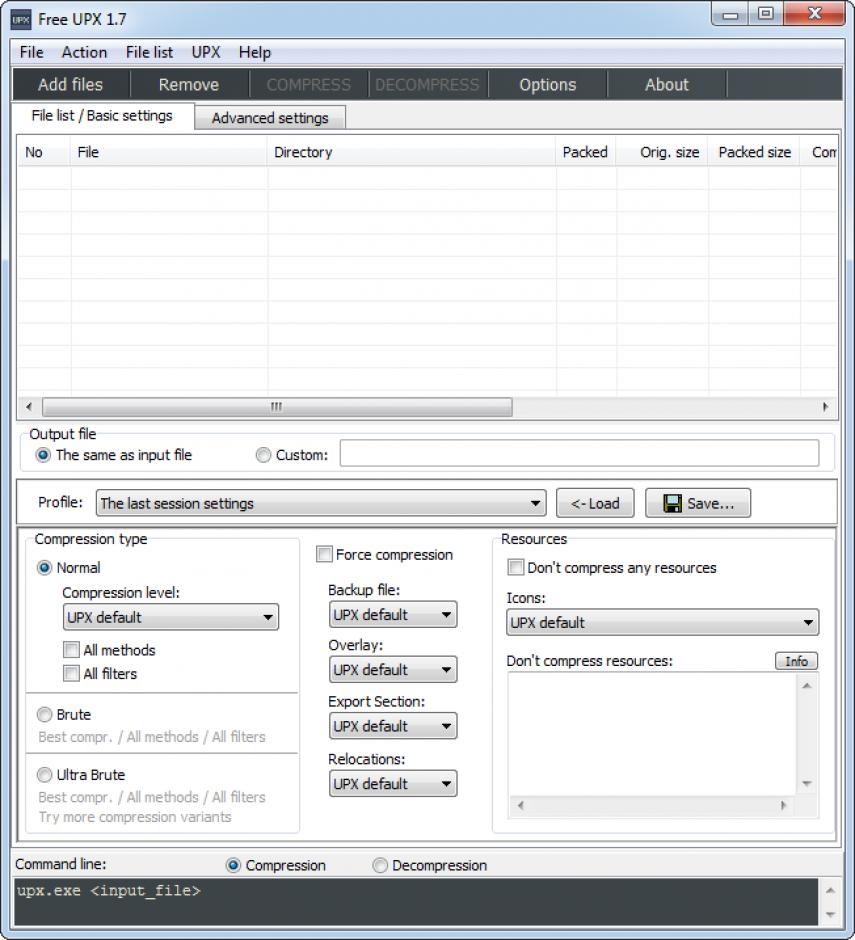
Task: Choose the Custom output file radio button
Action: tap(292, 456)
